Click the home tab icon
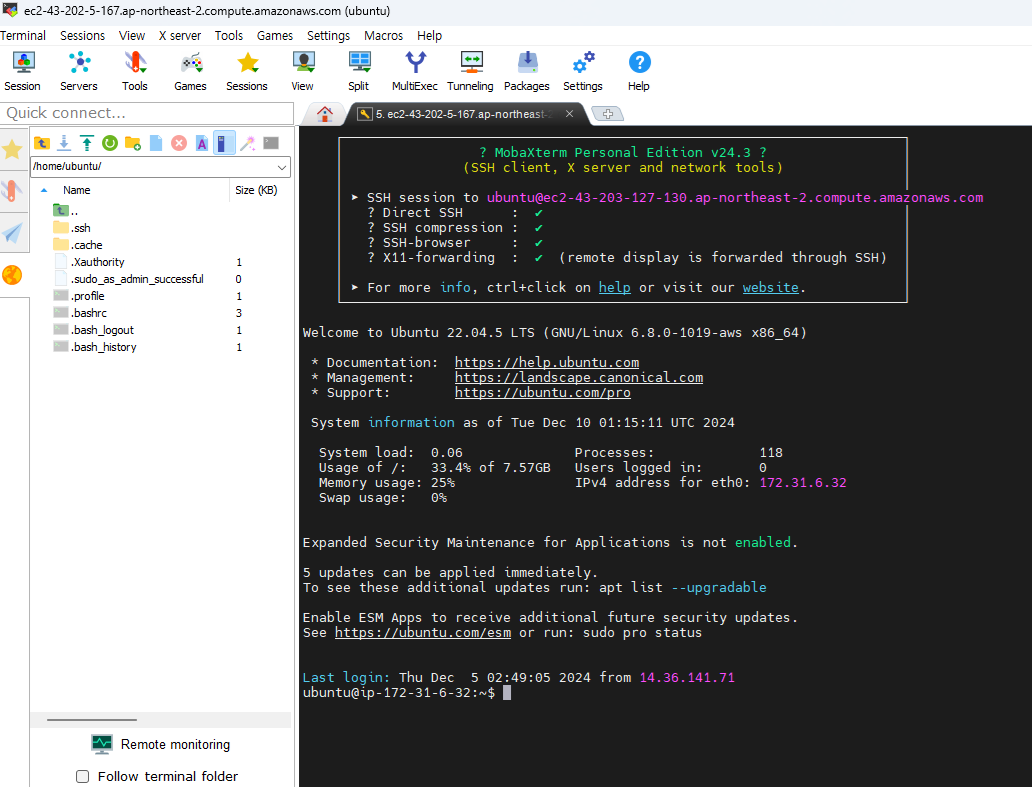Viewport: 1032px width, 787px height. 324,114
